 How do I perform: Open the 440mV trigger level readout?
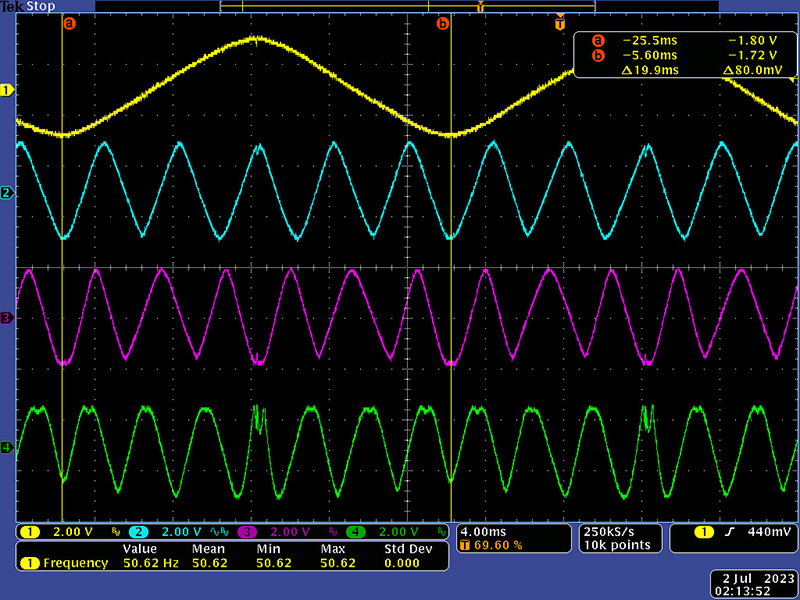763,531
